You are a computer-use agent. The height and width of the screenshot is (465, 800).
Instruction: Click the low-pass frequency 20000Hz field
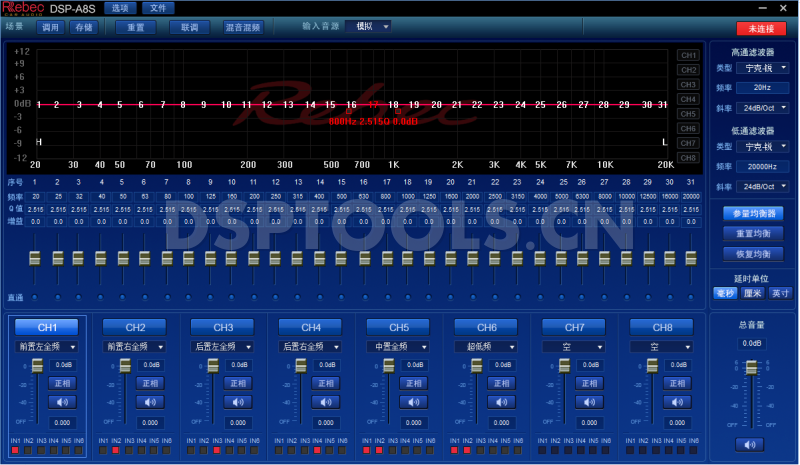(763, 166)
